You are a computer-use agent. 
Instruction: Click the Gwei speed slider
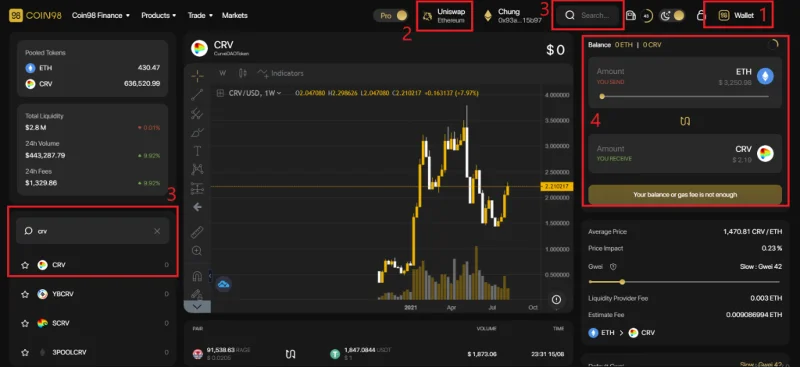685,282
